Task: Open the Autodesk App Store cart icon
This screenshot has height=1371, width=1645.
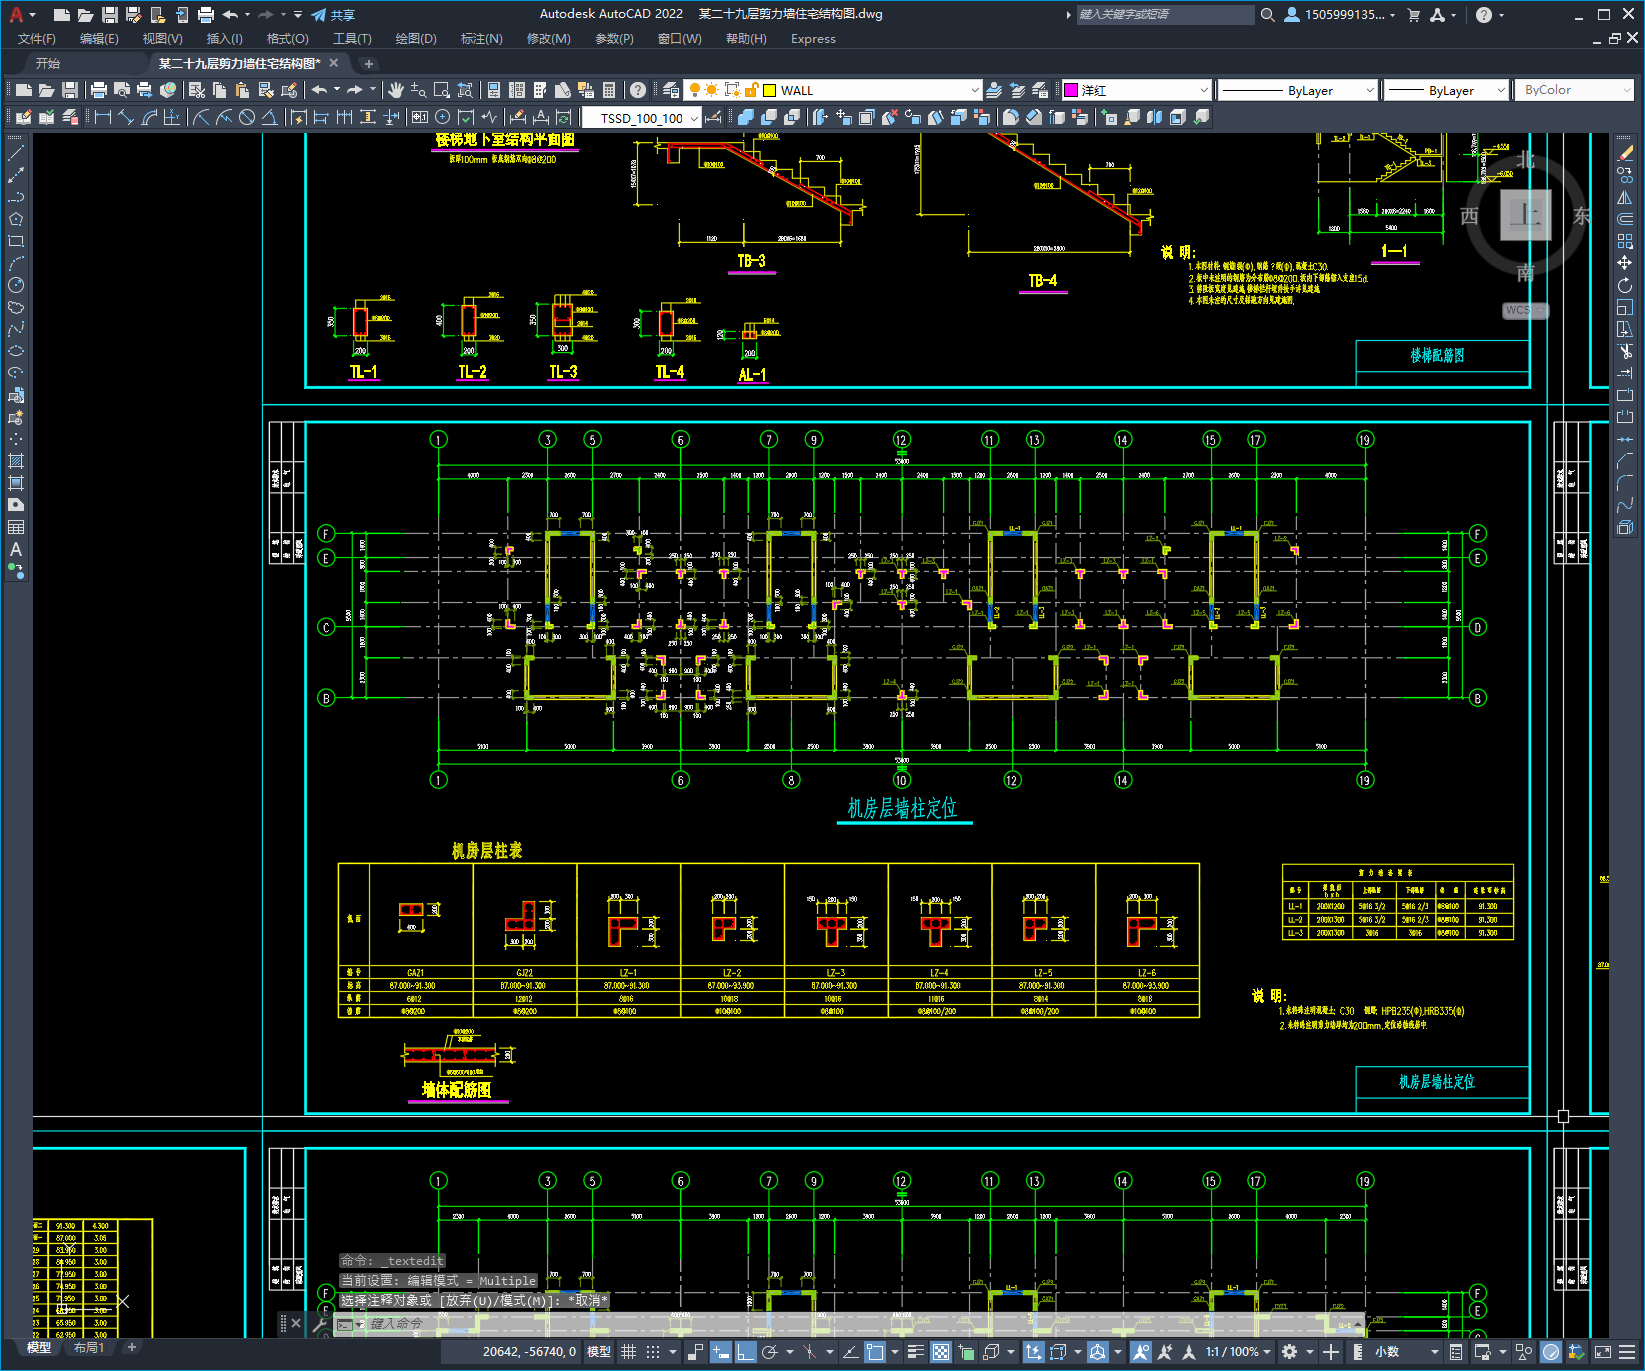Action: click(1414, 15)
